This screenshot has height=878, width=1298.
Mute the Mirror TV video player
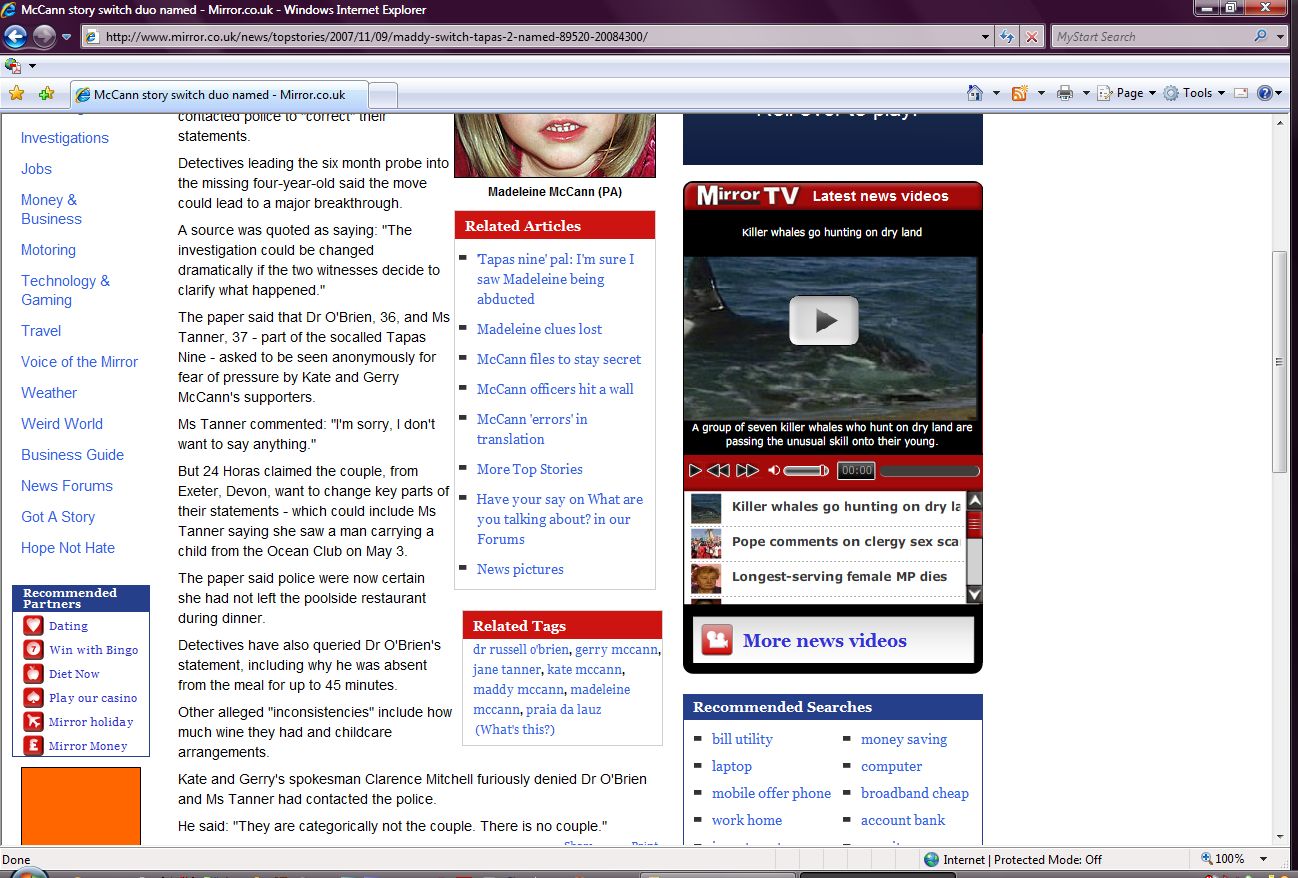pos(773,470)
